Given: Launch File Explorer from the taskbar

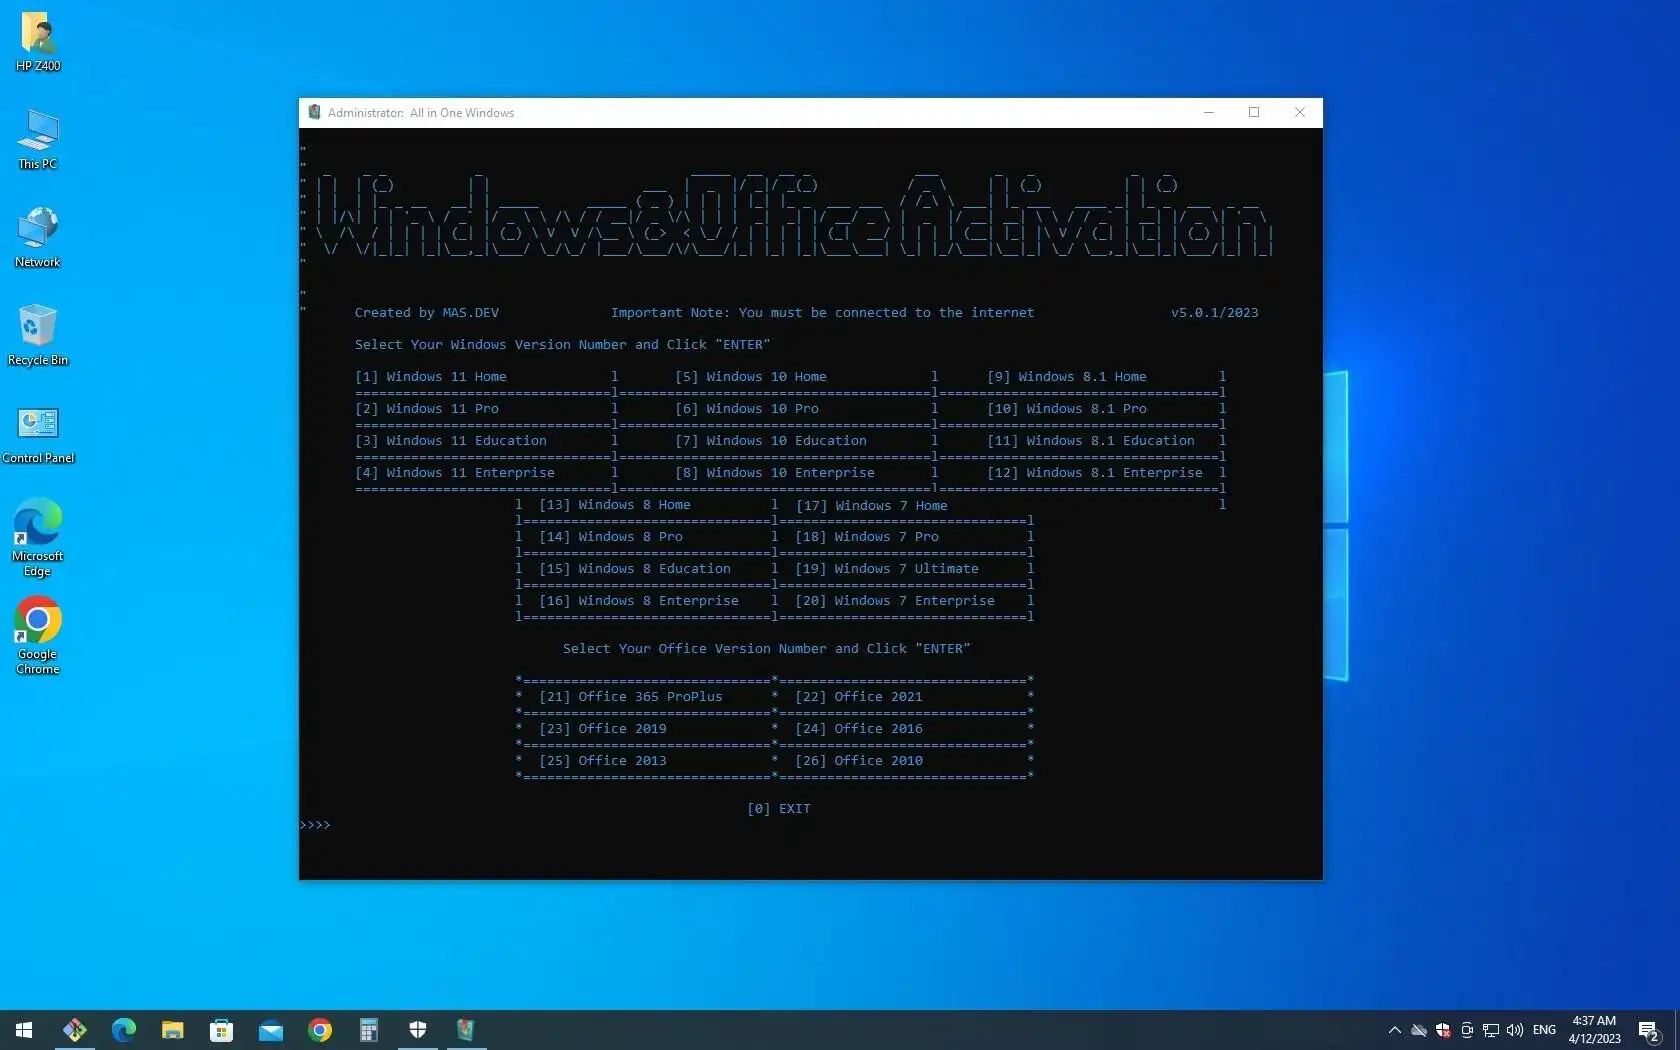Looking at the screenshot, I should (172, 1030).
